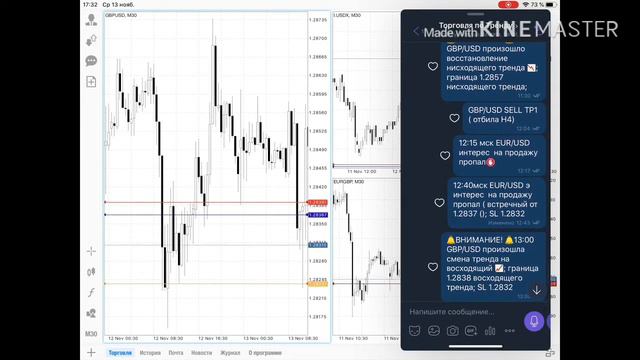Open the poll chart icon in chat toolbar
Image resolution: width=640 pixels, height=360 pixels.
490,331
